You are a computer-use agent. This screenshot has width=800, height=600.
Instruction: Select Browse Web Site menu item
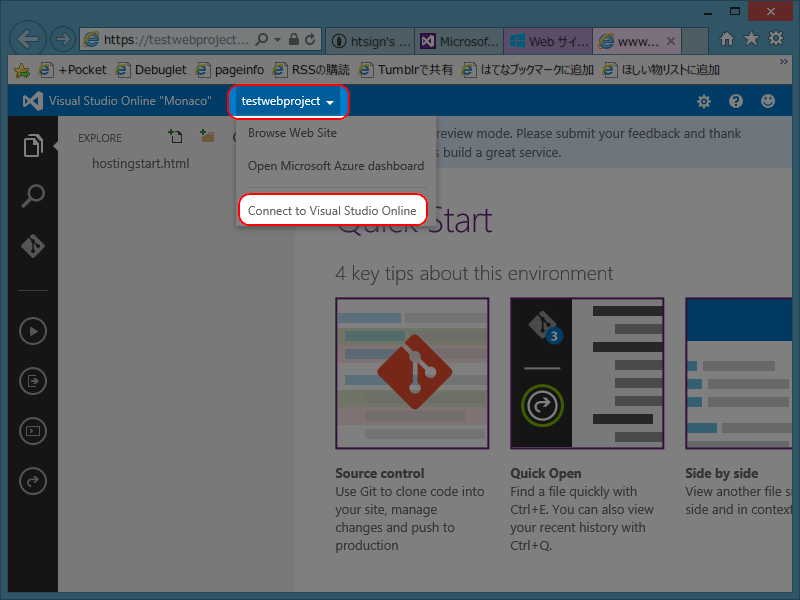click(x=292, y=133)
